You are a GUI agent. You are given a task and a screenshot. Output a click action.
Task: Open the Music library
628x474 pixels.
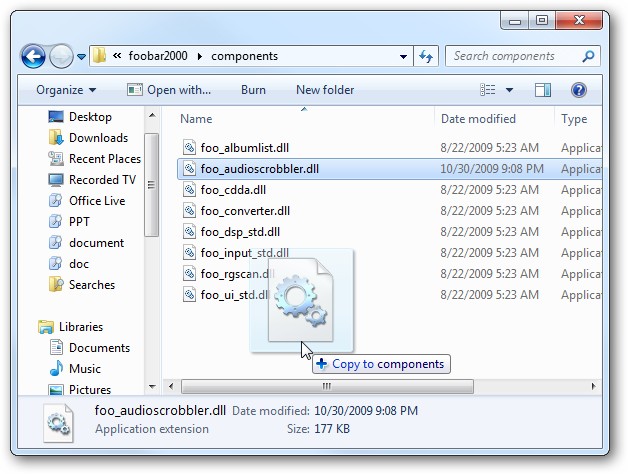[x=85, y=369]
